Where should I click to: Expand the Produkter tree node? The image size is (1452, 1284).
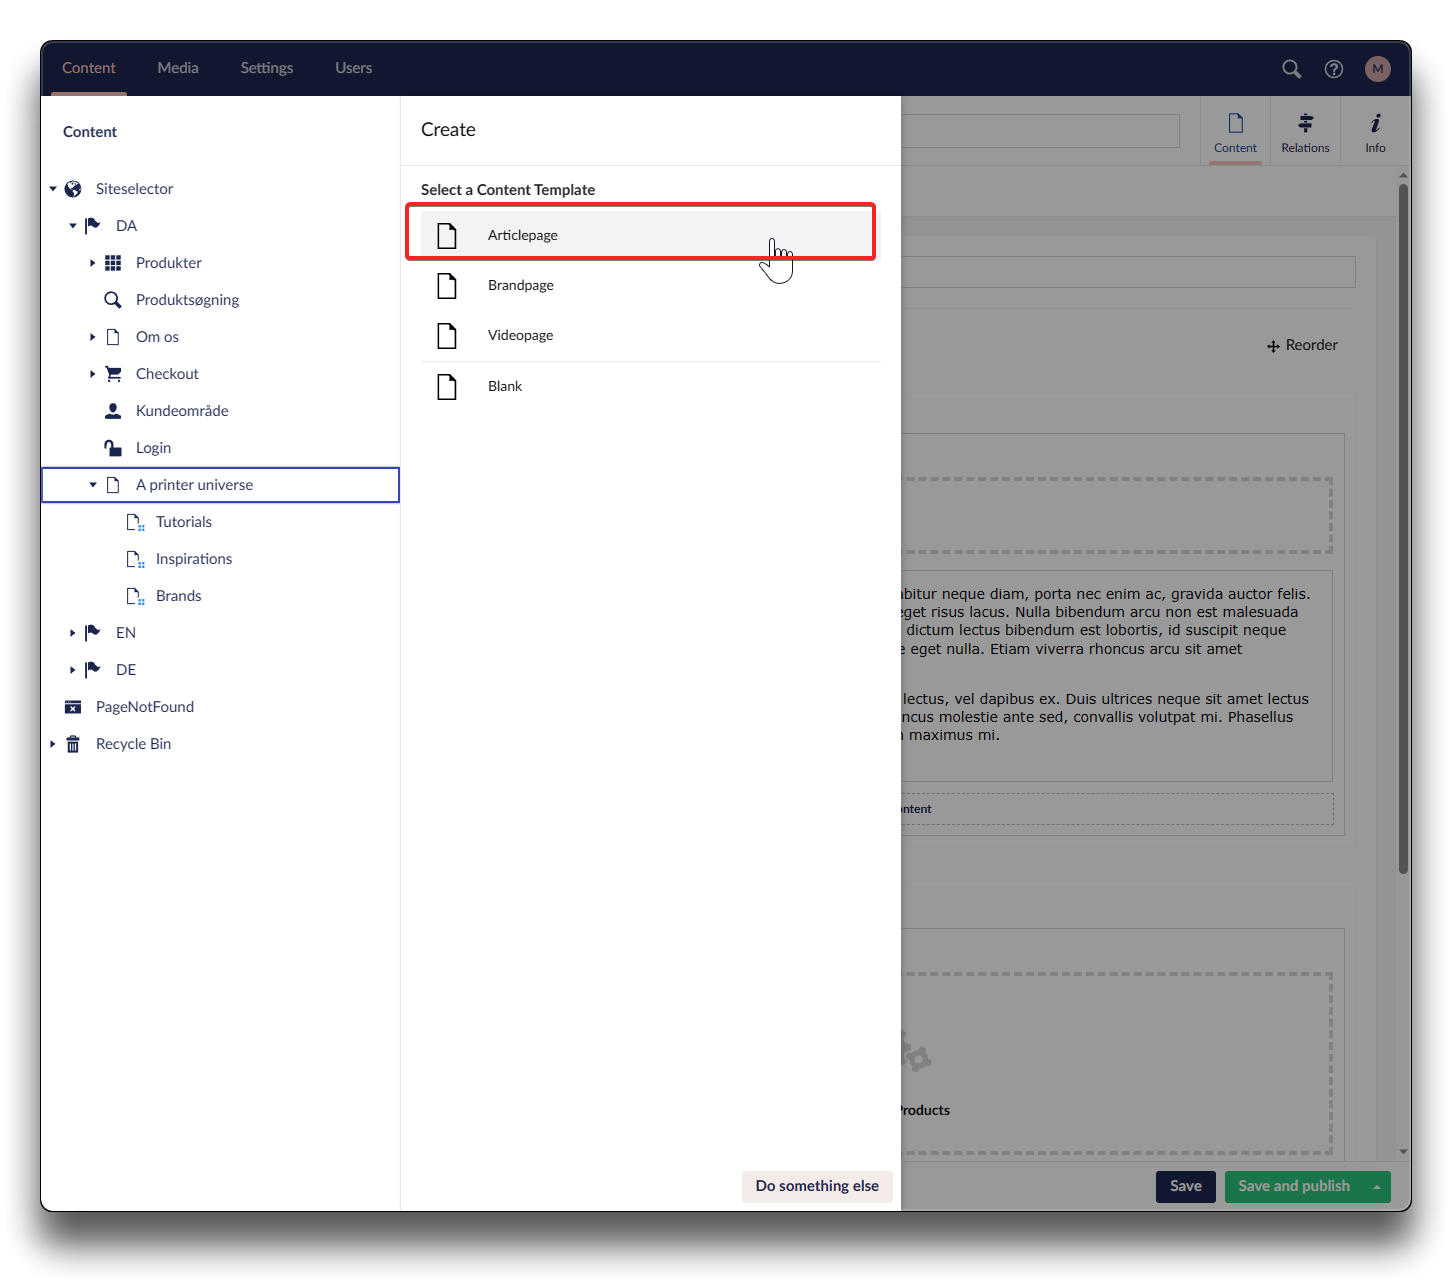point(92,263)
